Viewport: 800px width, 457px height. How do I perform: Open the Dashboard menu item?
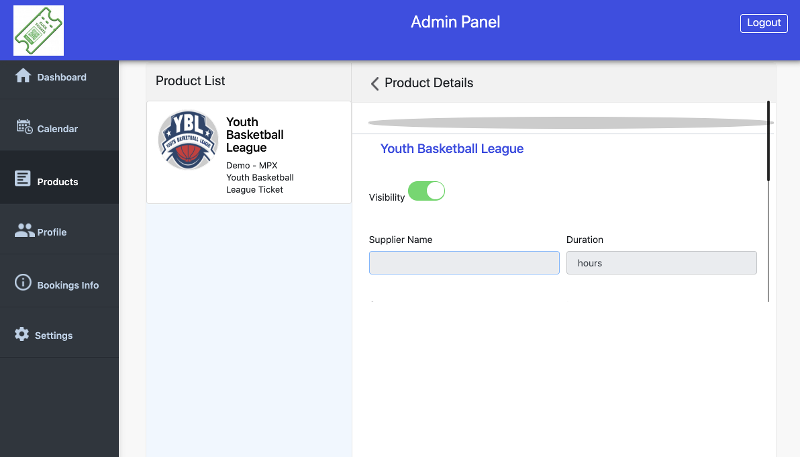[59, 77]
